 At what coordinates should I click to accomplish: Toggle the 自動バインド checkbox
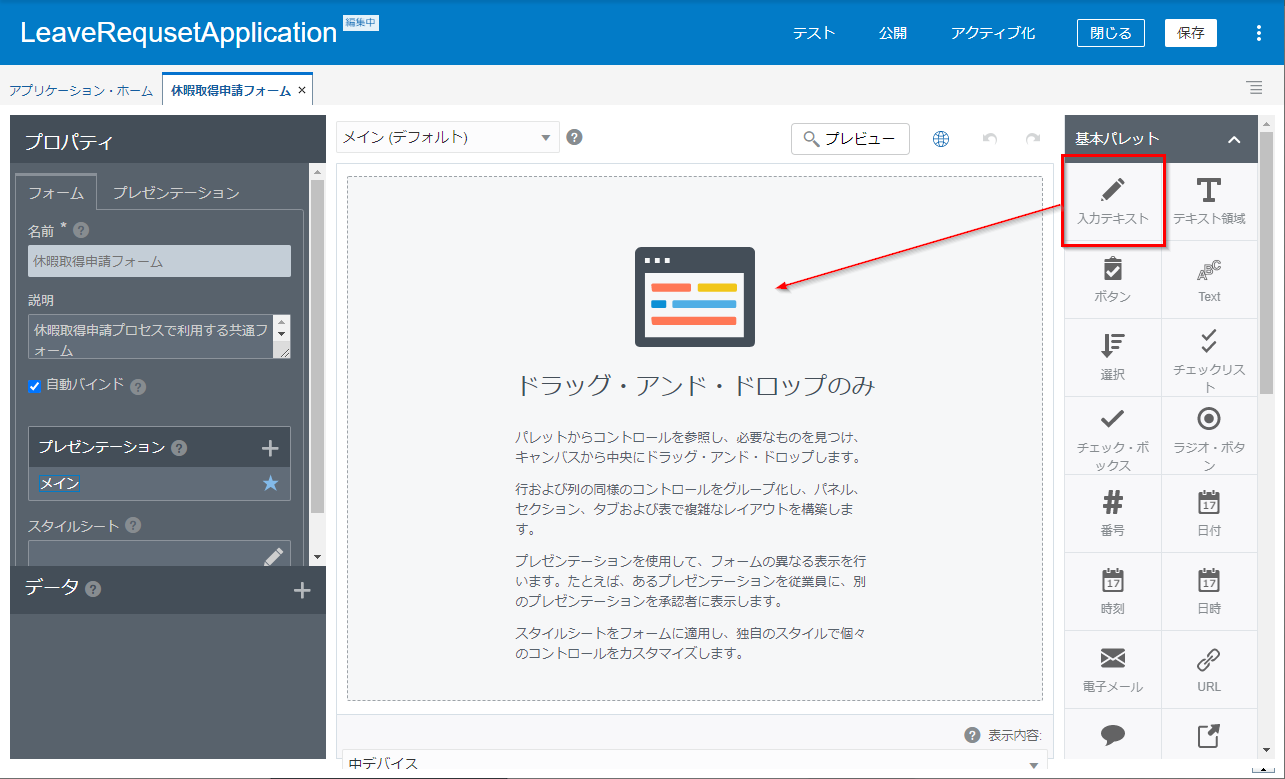click(x=35, y=385)
